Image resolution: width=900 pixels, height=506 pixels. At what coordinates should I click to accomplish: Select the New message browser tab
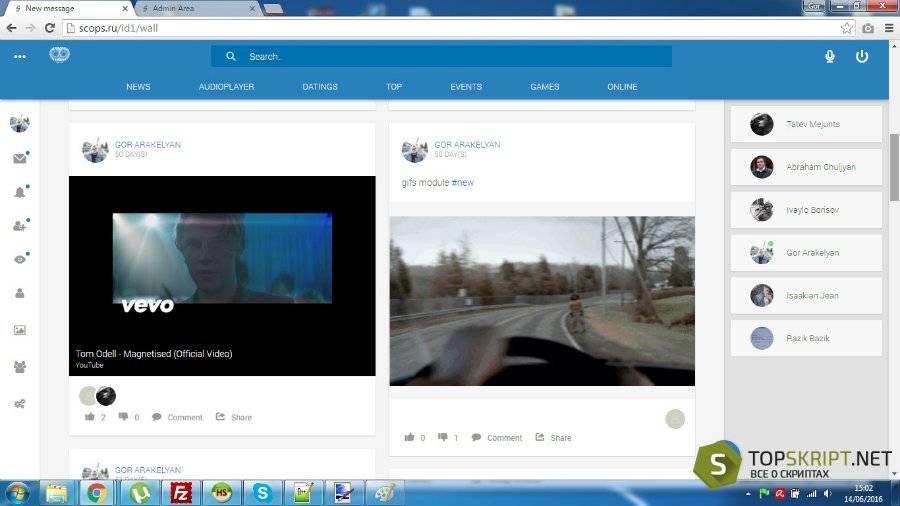(x=70, y=8)
